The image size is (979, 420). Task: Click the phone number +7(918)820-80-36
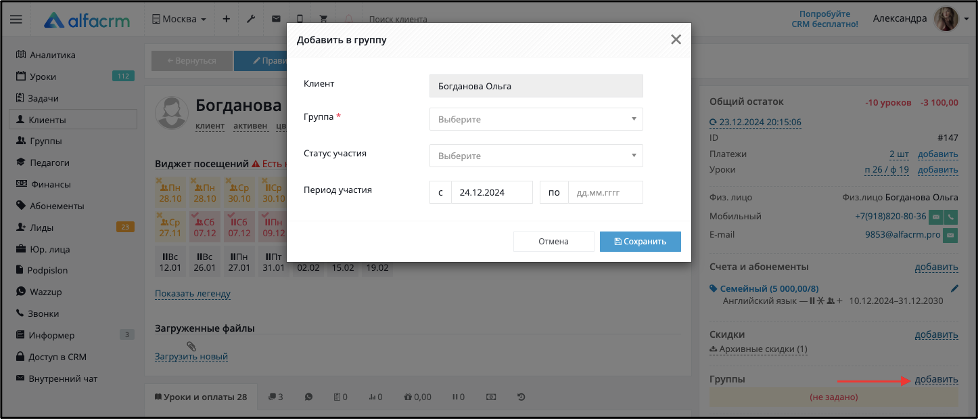tap(890, 217)
